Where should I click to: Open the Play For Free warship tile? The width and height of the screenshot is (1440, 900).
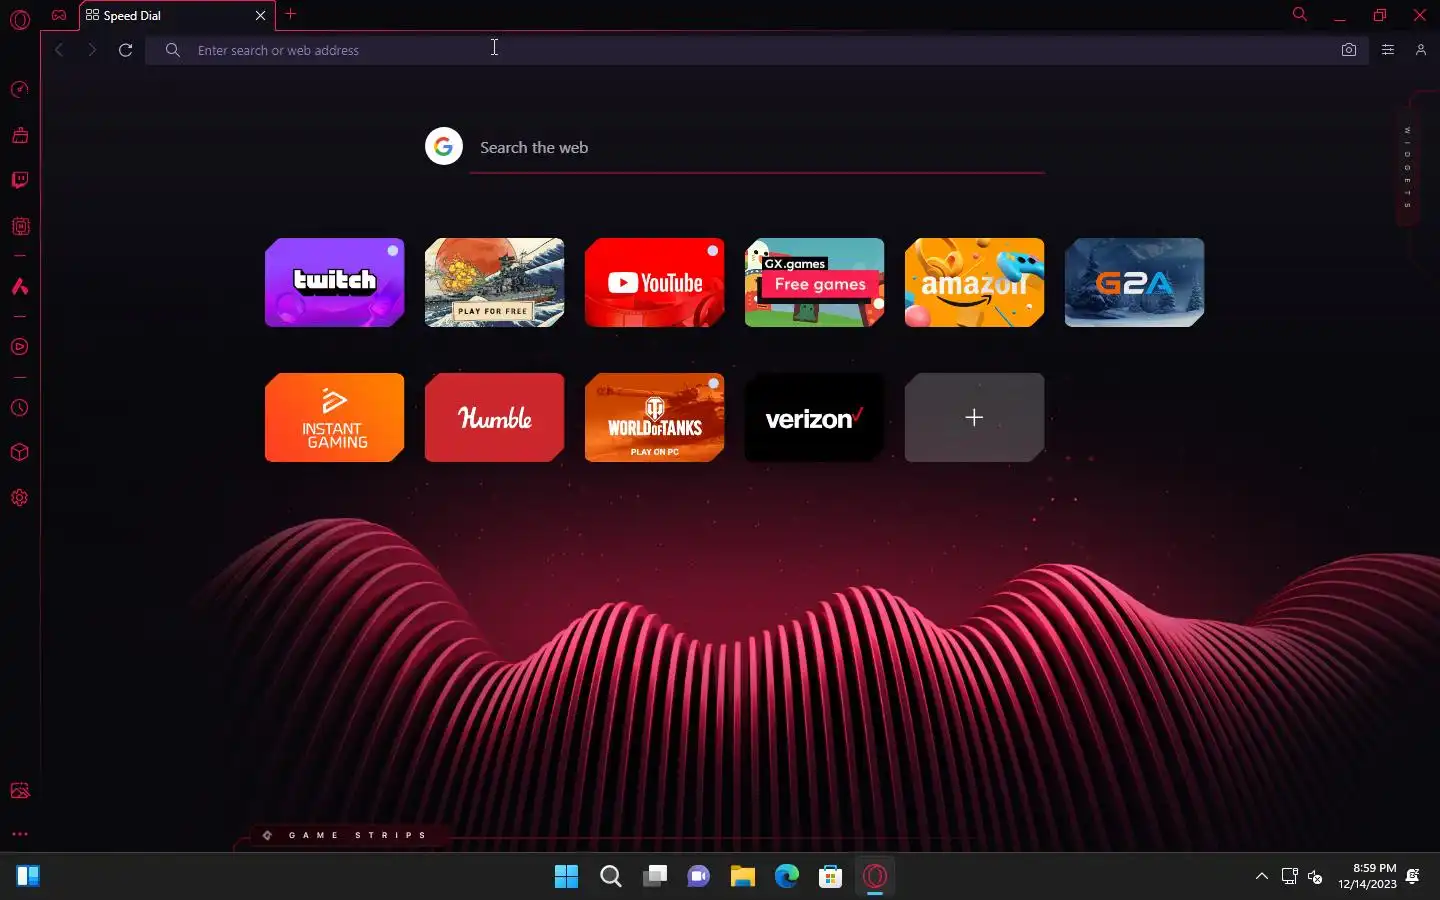click(494, 282)
